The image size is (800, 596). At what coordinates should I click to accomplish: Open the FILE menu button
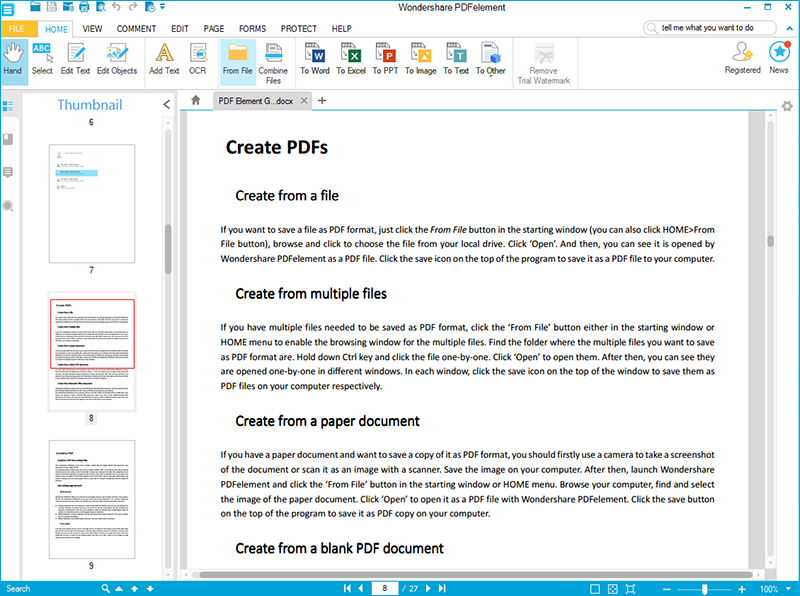pyautogui.click(x=17, y=29)
